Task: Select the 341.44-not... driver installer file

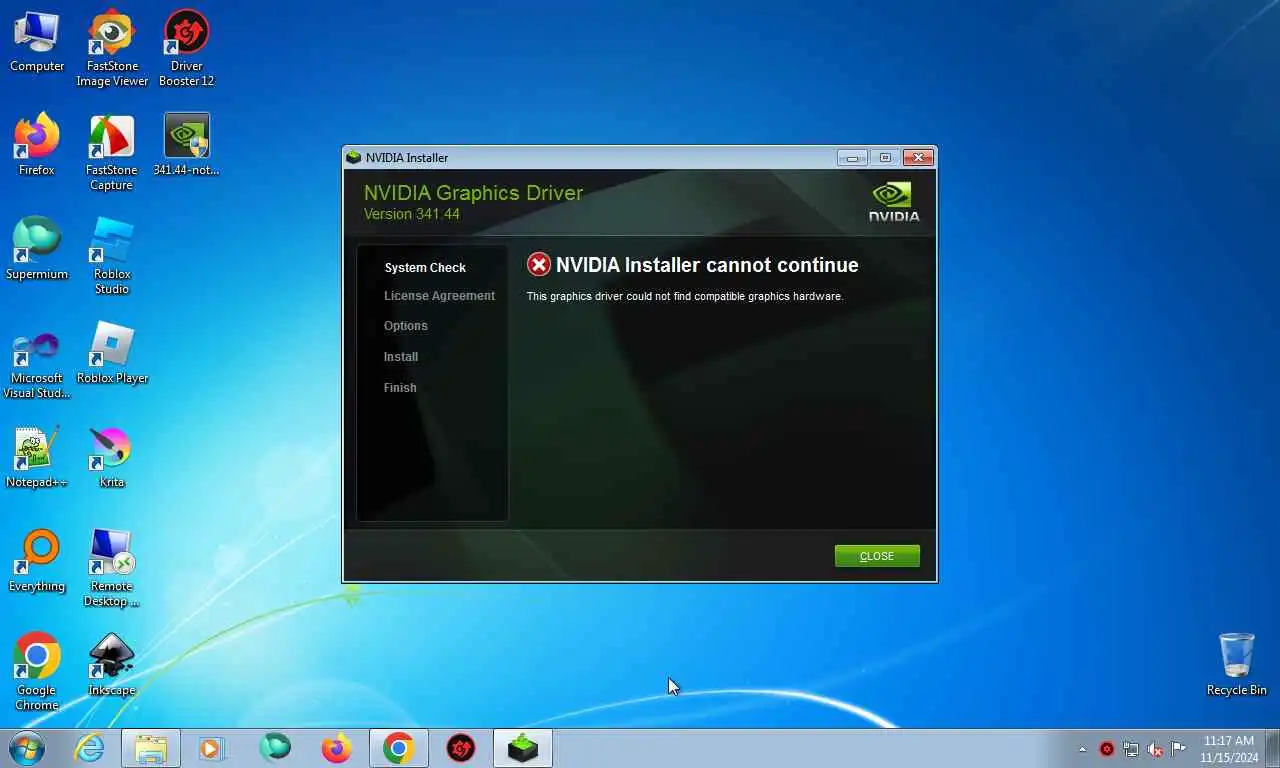Action: point(187,146)
